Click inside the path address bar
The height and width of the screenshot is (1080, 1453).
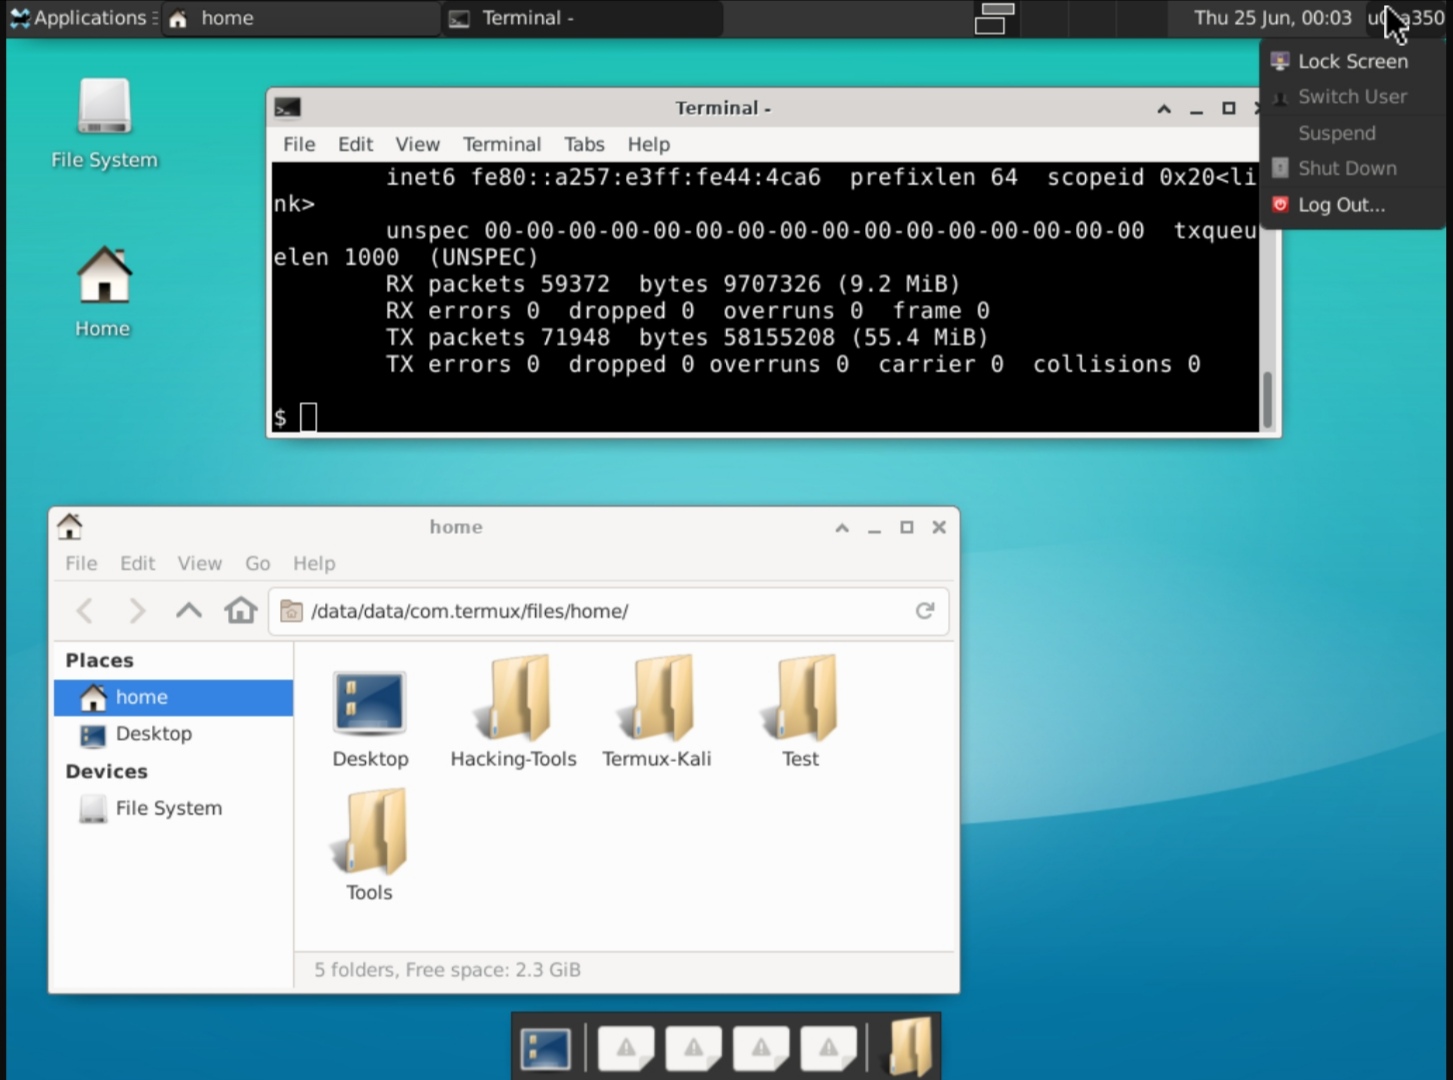point(550,611)
